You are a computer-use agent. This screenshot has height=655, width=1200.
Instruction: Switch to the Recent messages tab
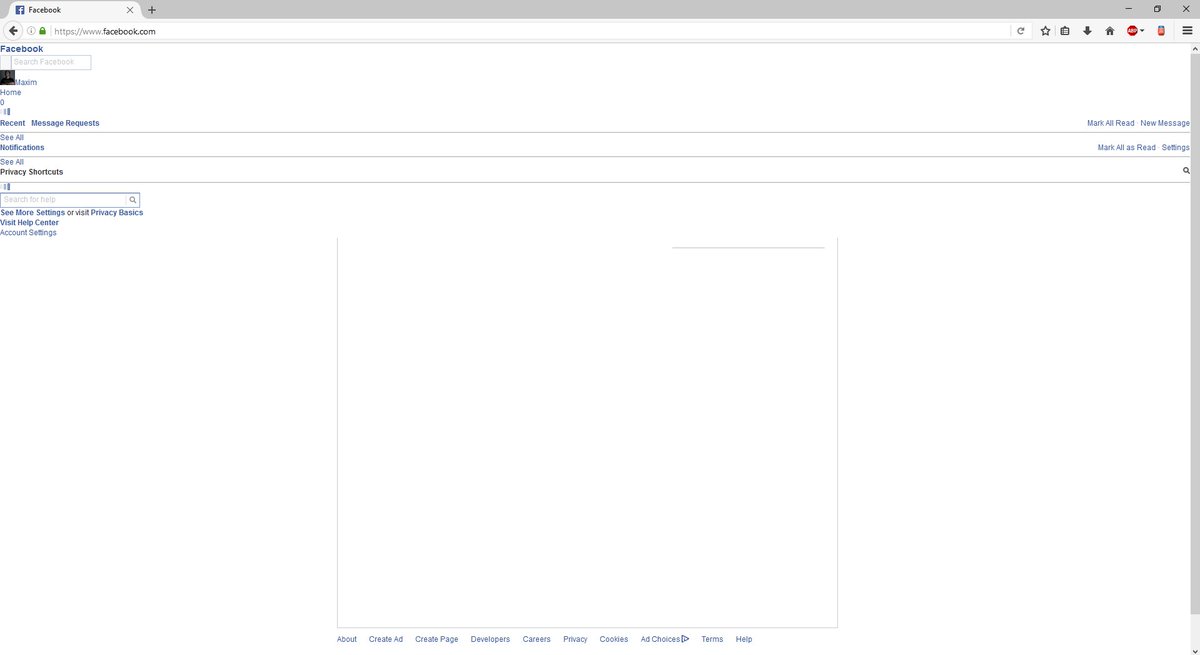[x=12, y=123]
